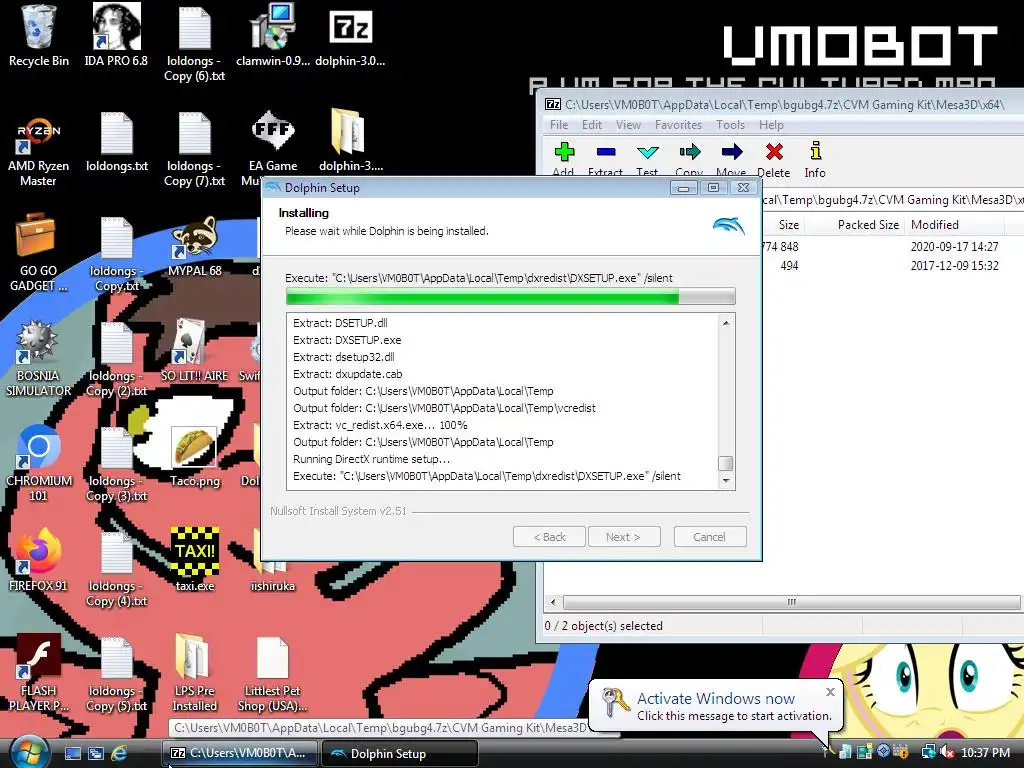This screenshot has height=768, width=1024.
Task: Select the loldongs.txt file icon
Action: coord(116,142)
